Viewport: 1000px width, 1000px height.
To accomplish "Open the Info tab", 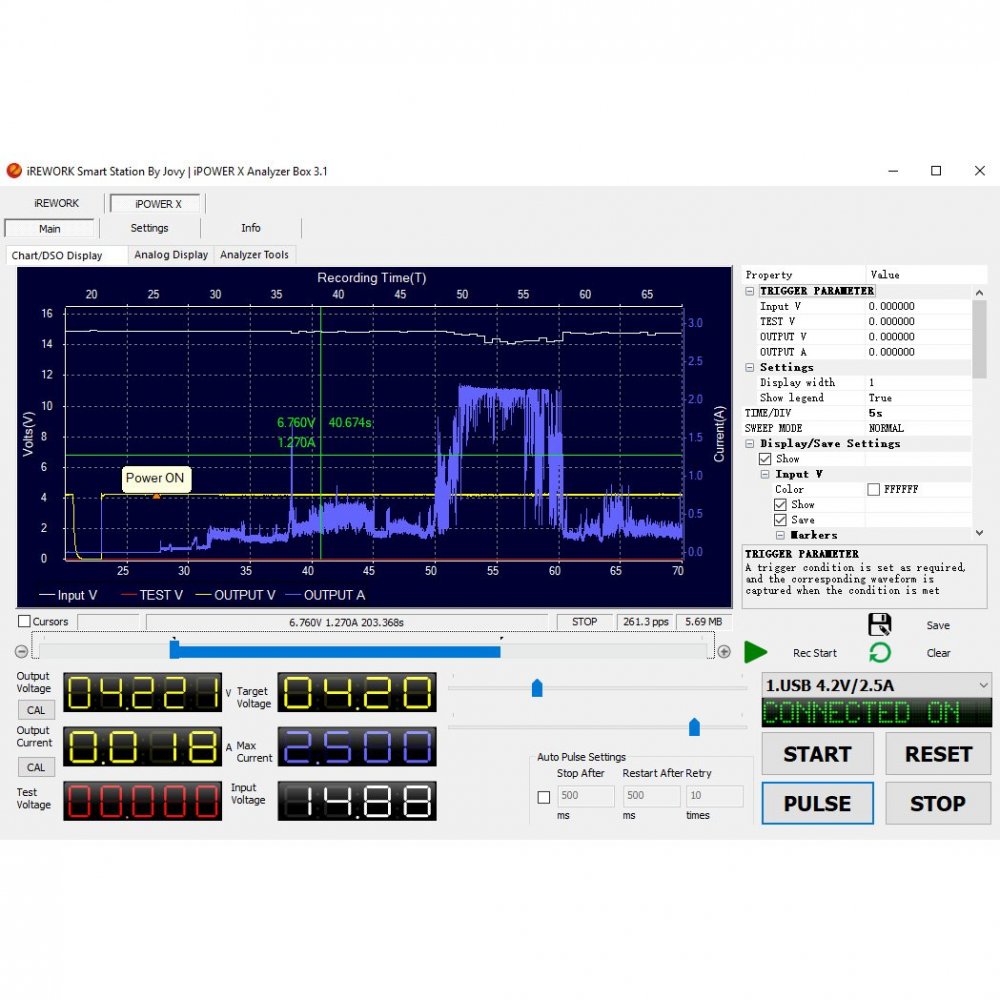I will 251,228.
